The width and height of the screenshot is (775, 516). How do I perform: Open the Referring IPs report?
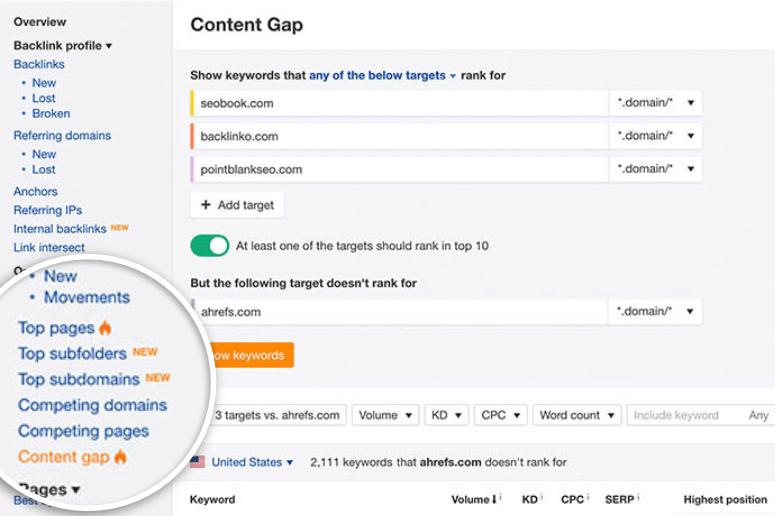click(47, 210)
